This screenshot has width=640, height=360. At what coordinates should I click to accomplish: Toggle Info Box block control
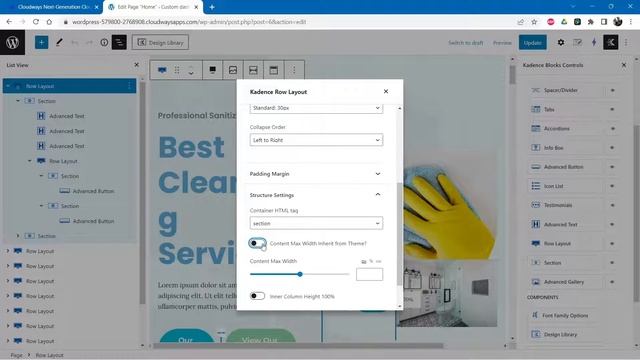[x=612, y=148]
